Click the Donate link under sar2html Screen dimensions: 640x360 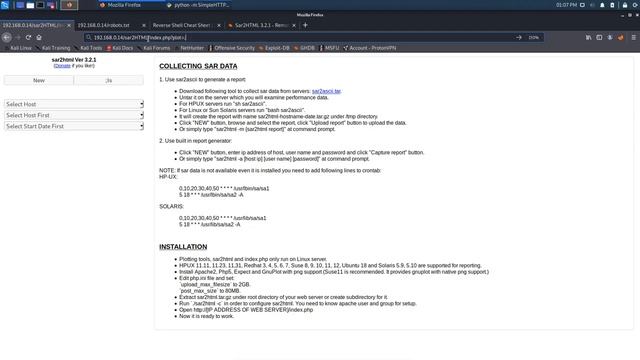[x=62, y=66]
